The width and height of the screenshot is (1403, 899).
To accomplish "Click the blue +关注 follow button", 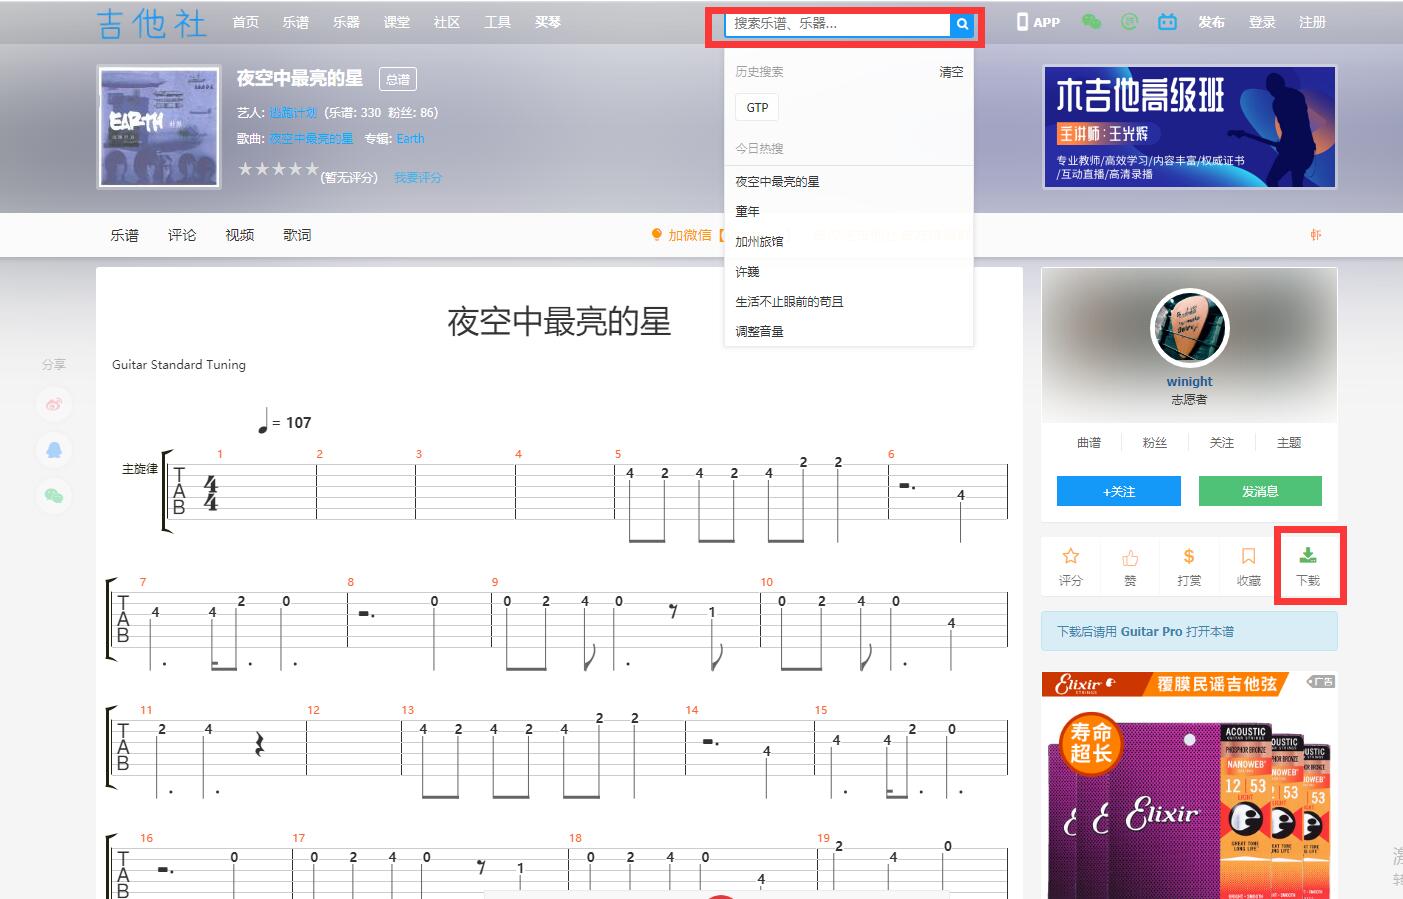I will (x=1118, y=491).
